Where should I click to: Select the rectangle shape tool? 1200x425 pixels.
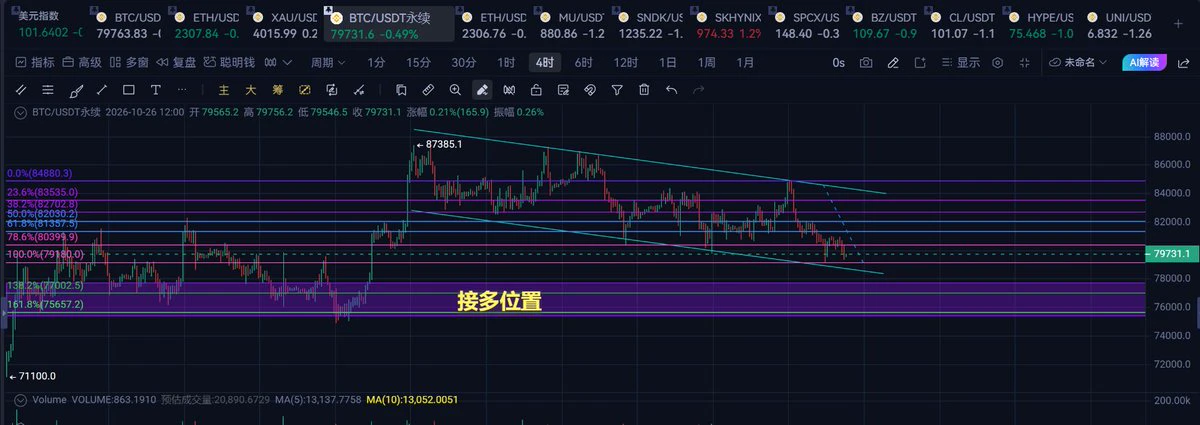(x=129, y=89)
